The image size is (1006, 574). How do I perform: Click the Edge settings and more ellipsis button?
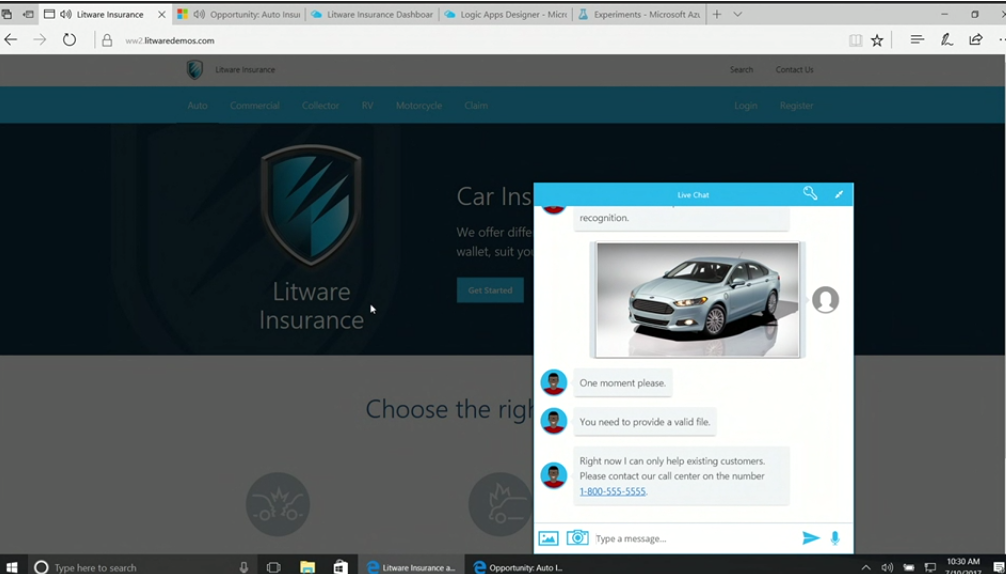(1002, 40)
